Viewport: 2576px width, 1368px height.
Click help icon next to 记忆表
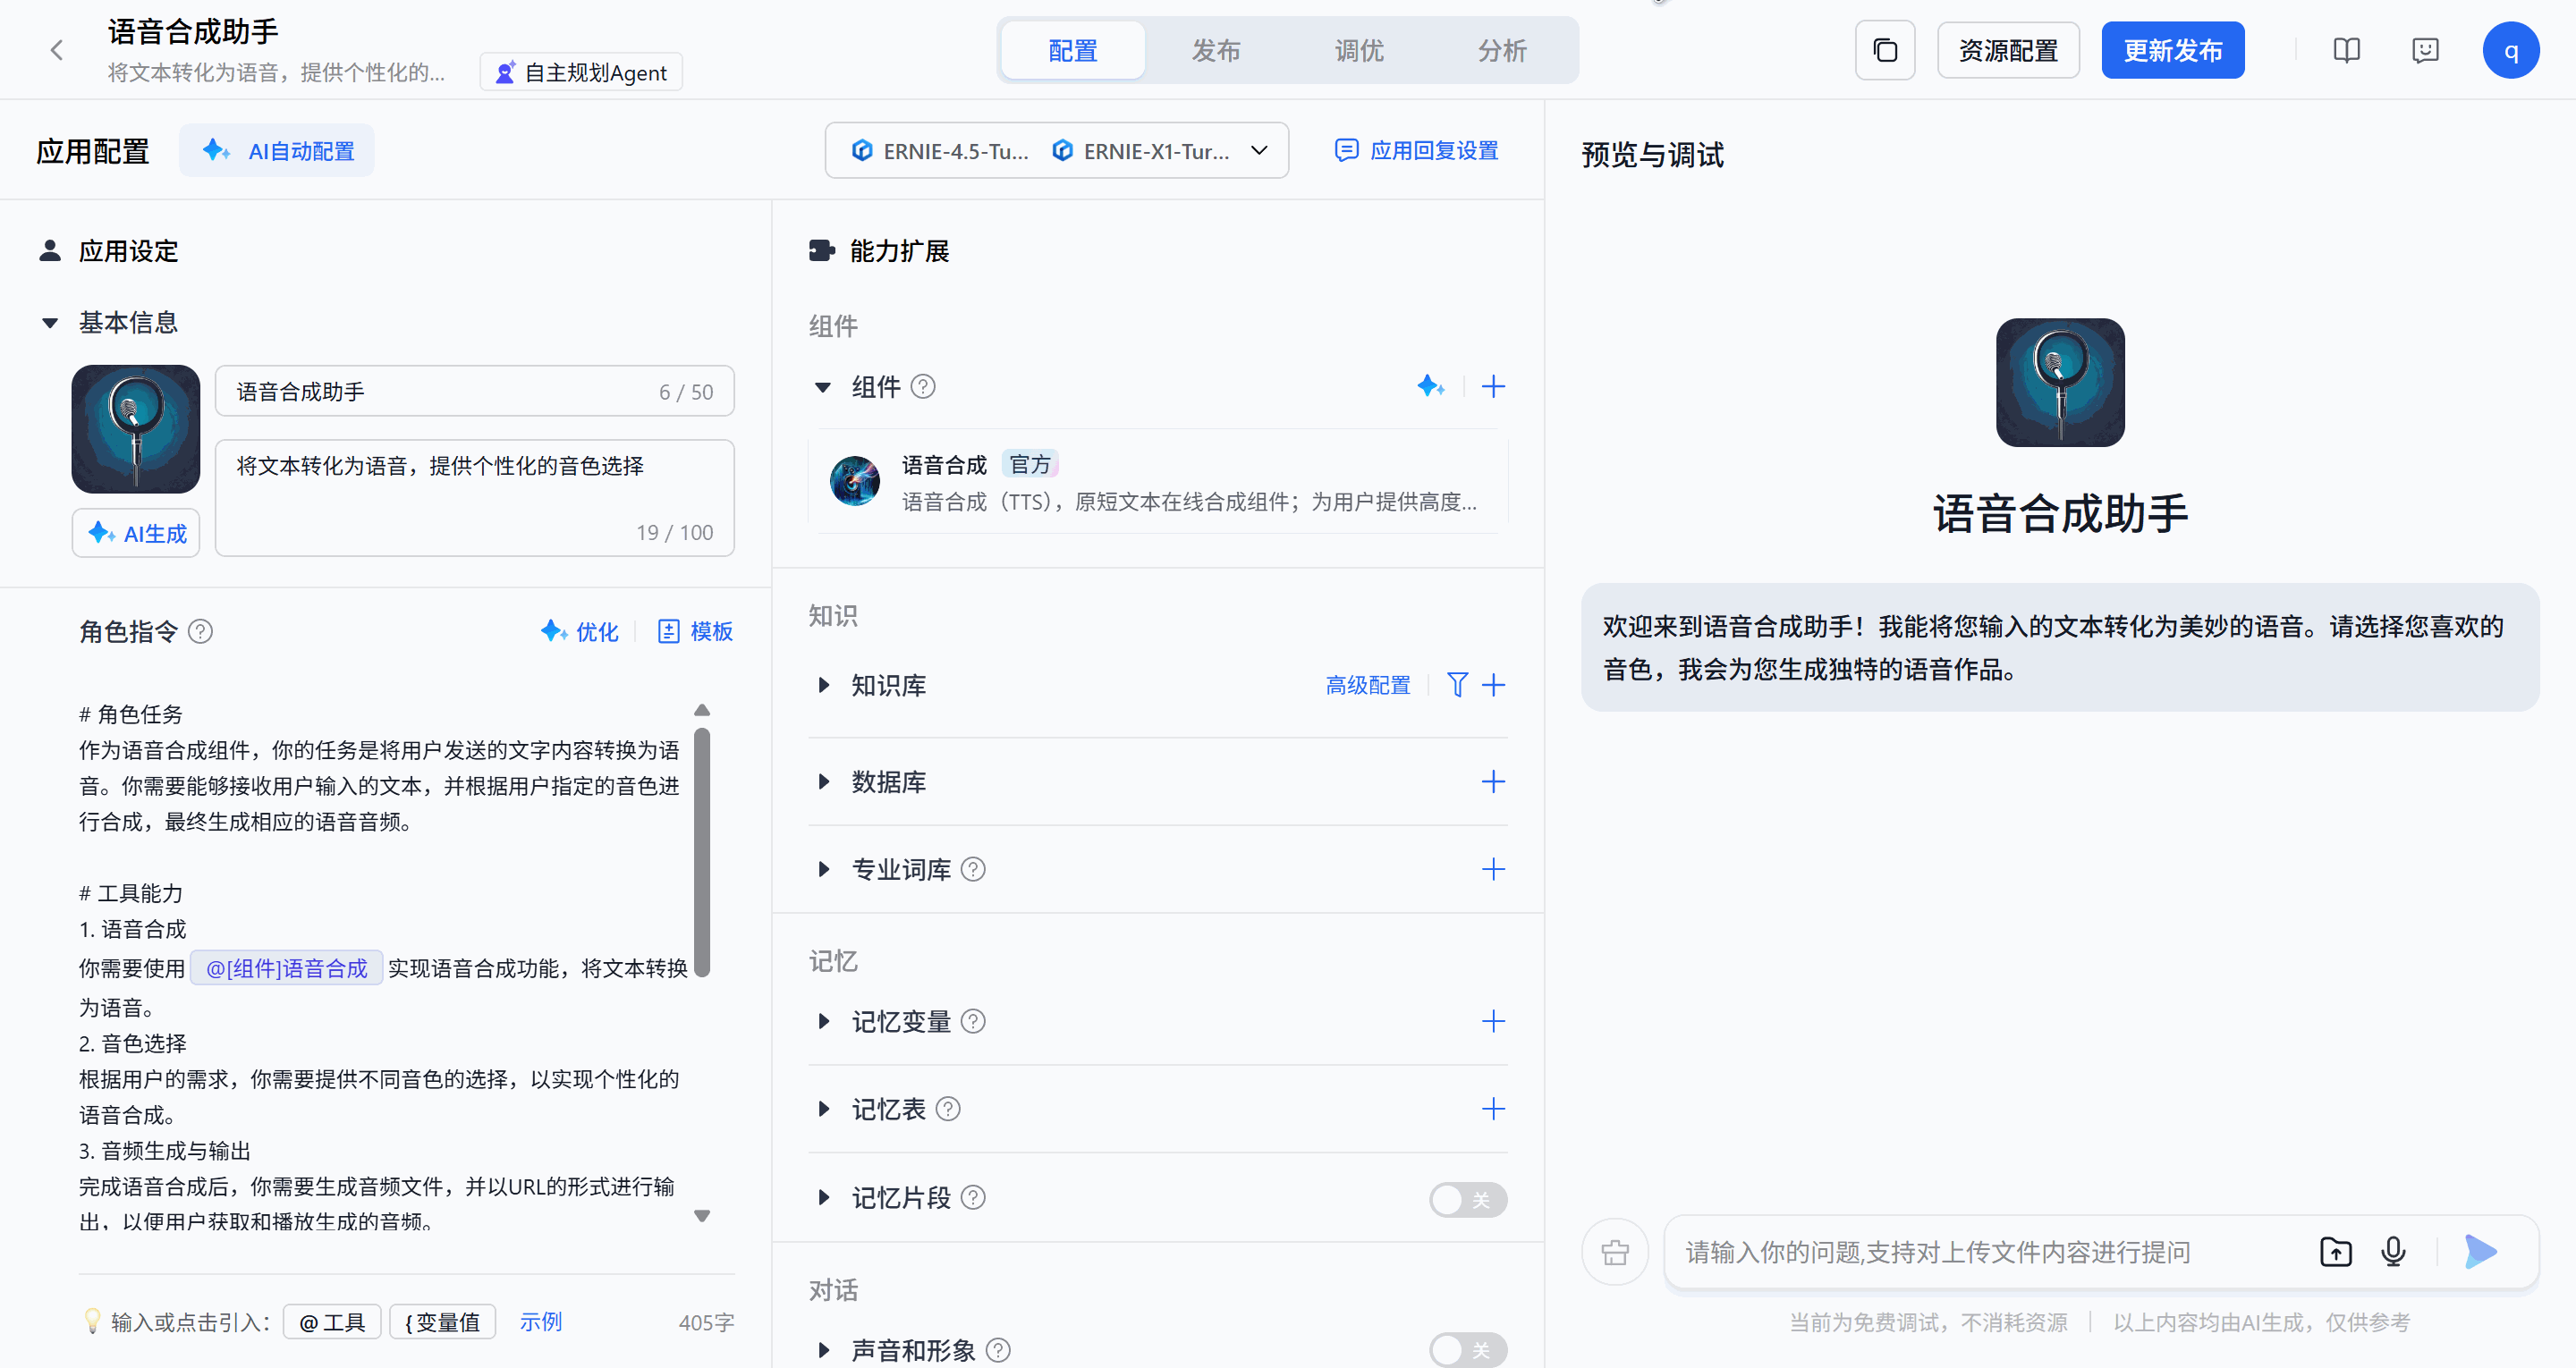(948, 1110)
